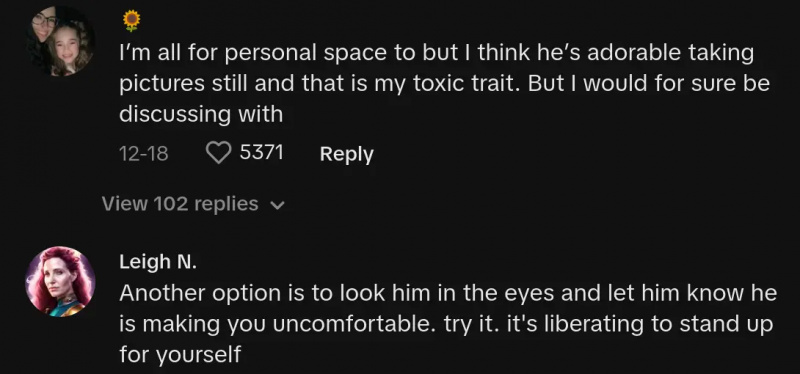Like the comment with the heart icon
The height and width of the screenshot is (374, 800).
coord(218,153)
